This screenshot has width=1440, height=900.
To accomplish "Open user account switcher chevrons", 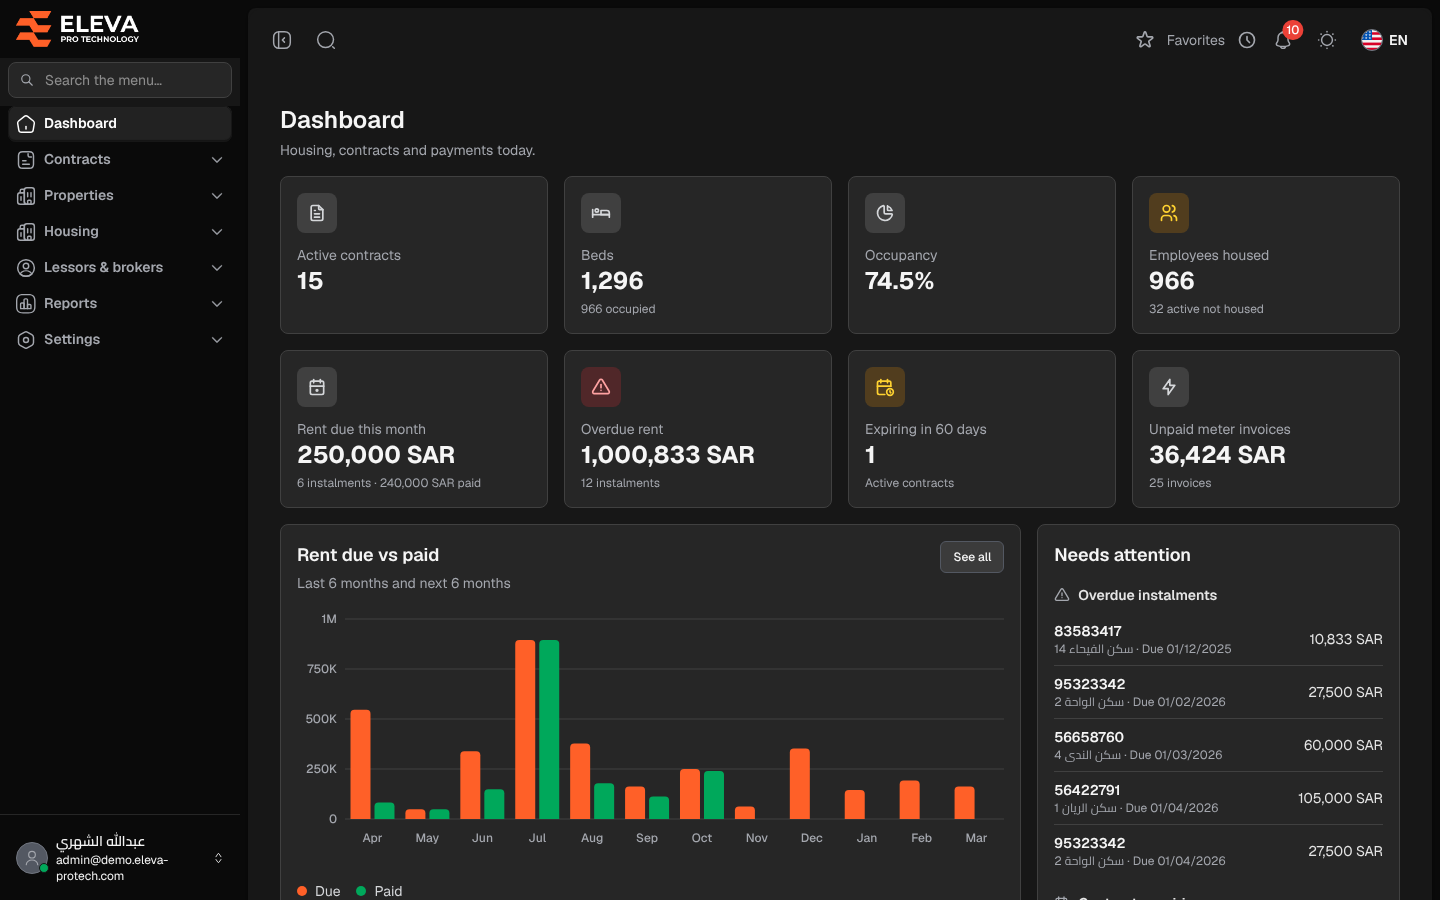I will coord(218,858).
